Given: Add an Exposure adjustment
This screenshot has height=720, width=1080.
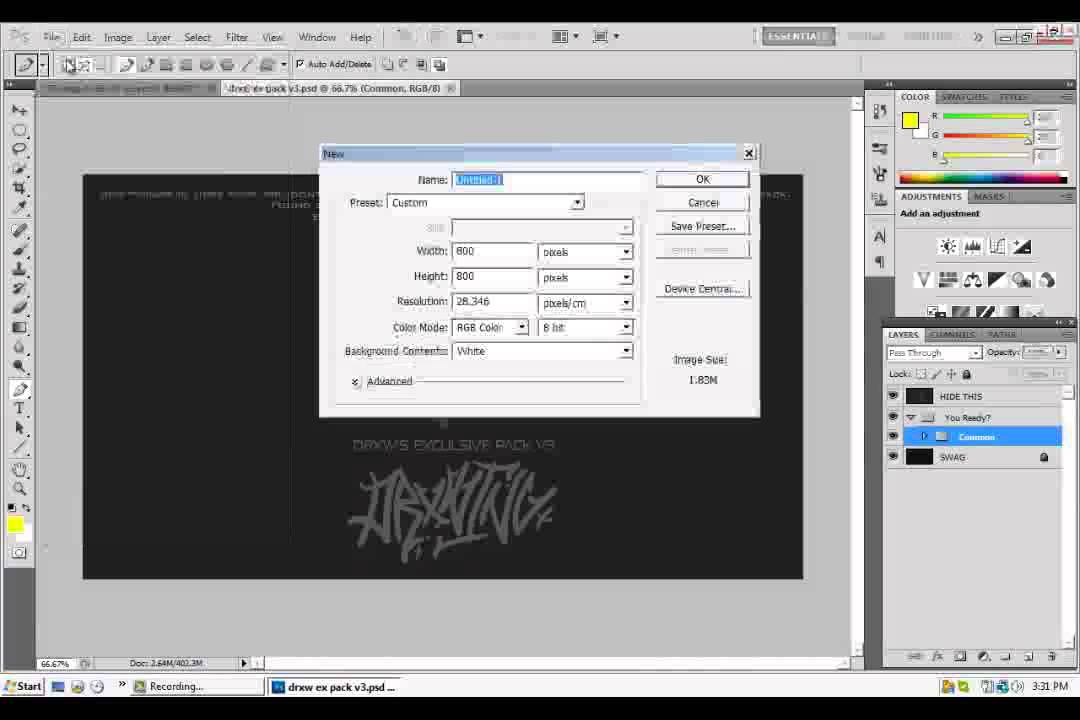Looking at the screenshot, I should (x=1022, y=247).
